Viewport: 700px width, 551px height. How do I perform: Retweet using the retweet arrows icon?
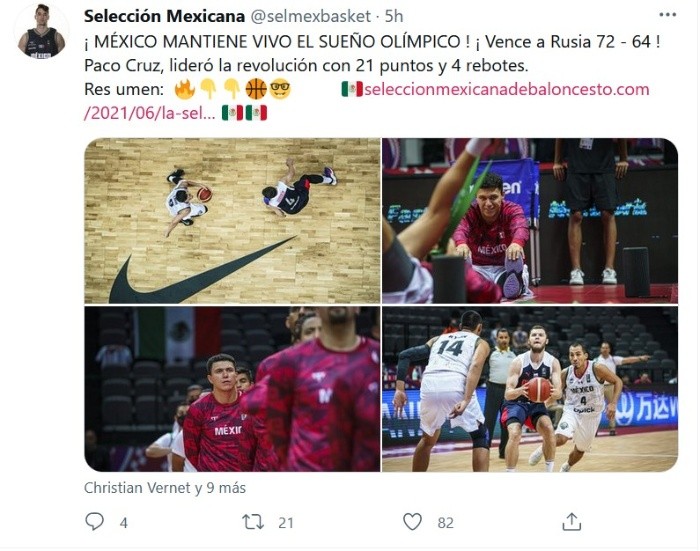point(253,522)
